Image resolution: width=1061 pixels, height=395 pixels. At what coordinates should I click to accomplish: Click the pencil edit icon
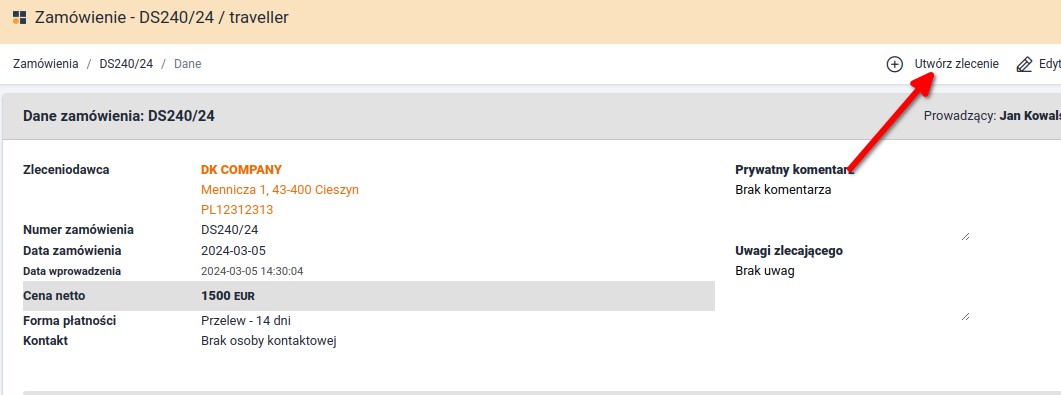coord(1024,64)
